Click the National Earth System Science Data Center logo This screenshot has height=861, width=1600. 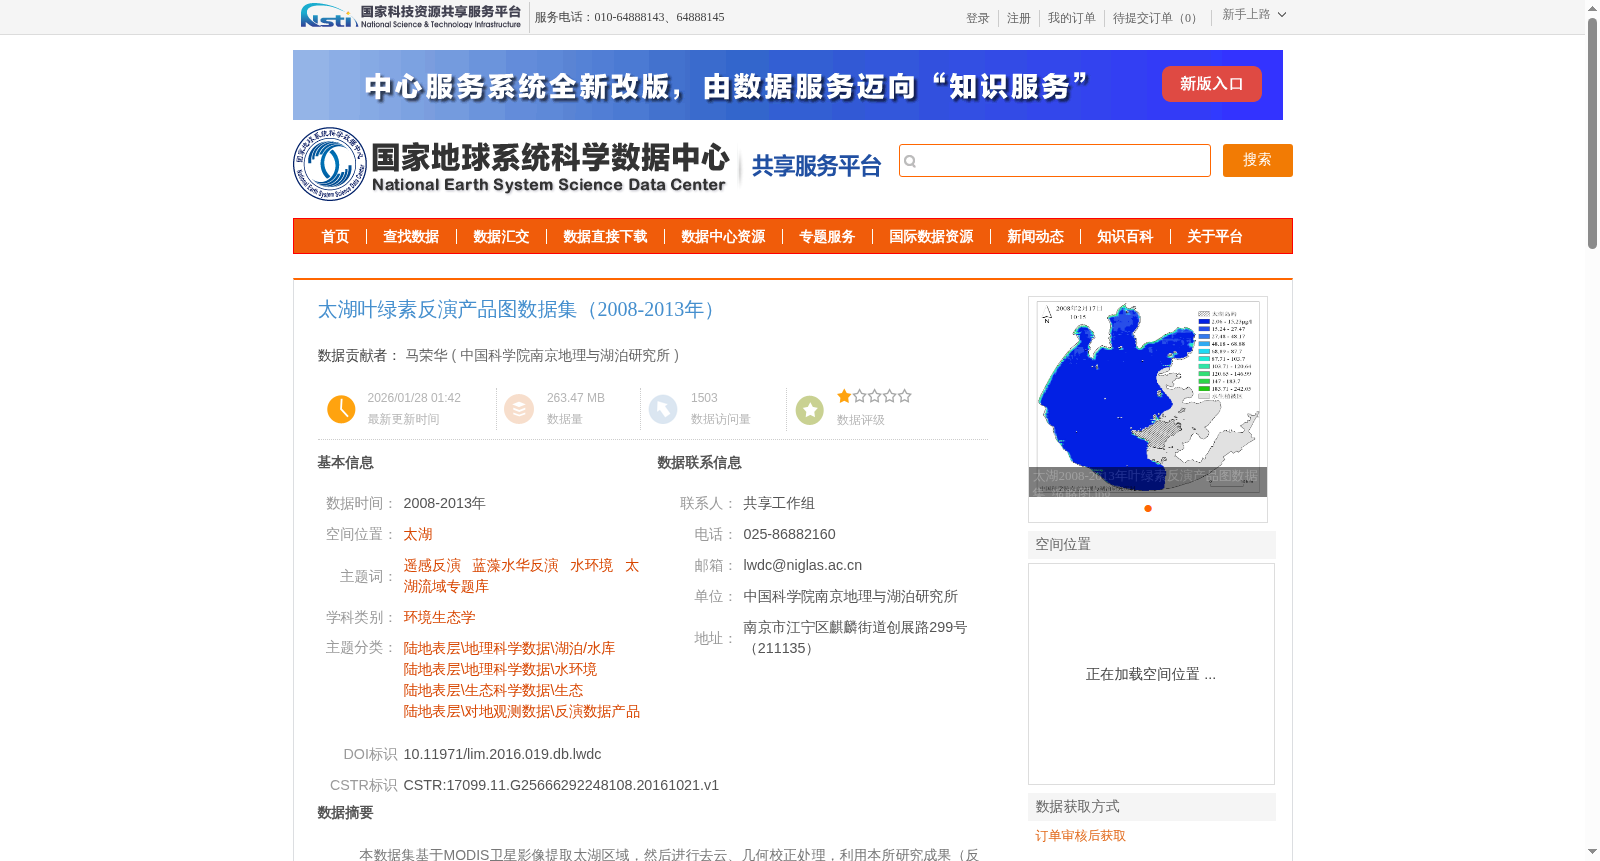coord(512,164)
